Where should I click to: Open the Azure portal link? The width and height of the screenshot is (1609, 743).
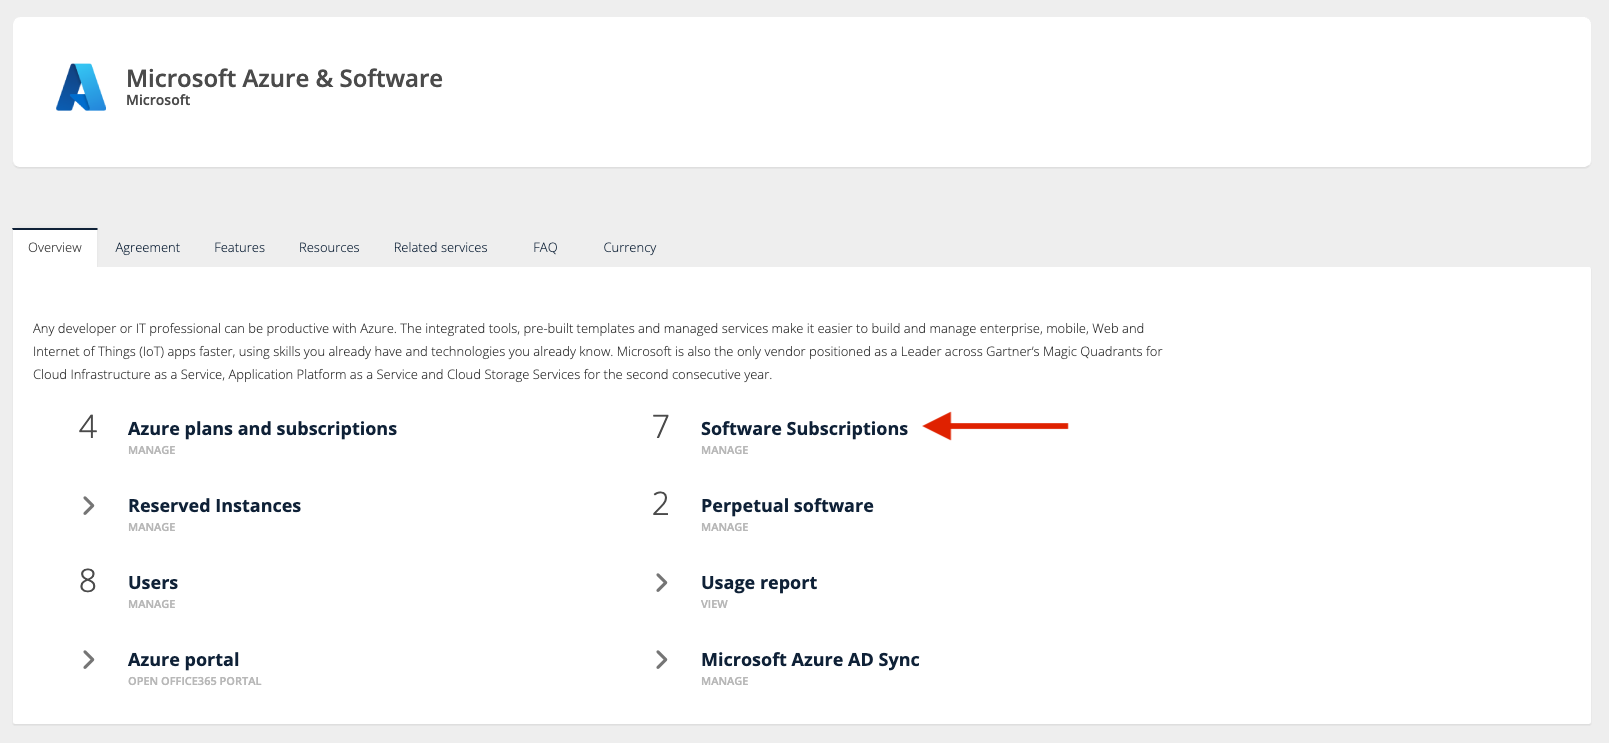(183, 660)
